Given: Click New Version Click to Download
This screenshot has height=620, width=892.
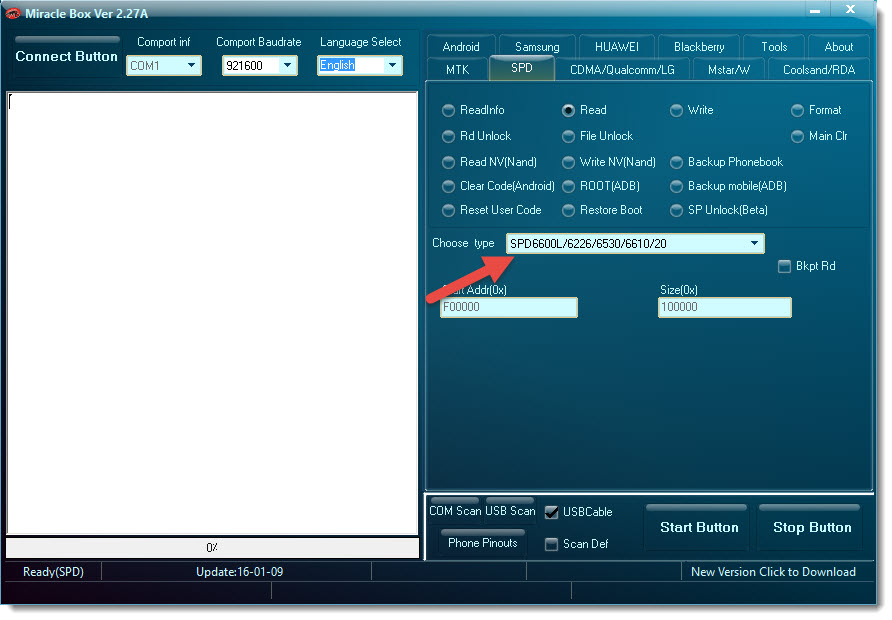Looking at the screenshot, I should coord(773,572).
